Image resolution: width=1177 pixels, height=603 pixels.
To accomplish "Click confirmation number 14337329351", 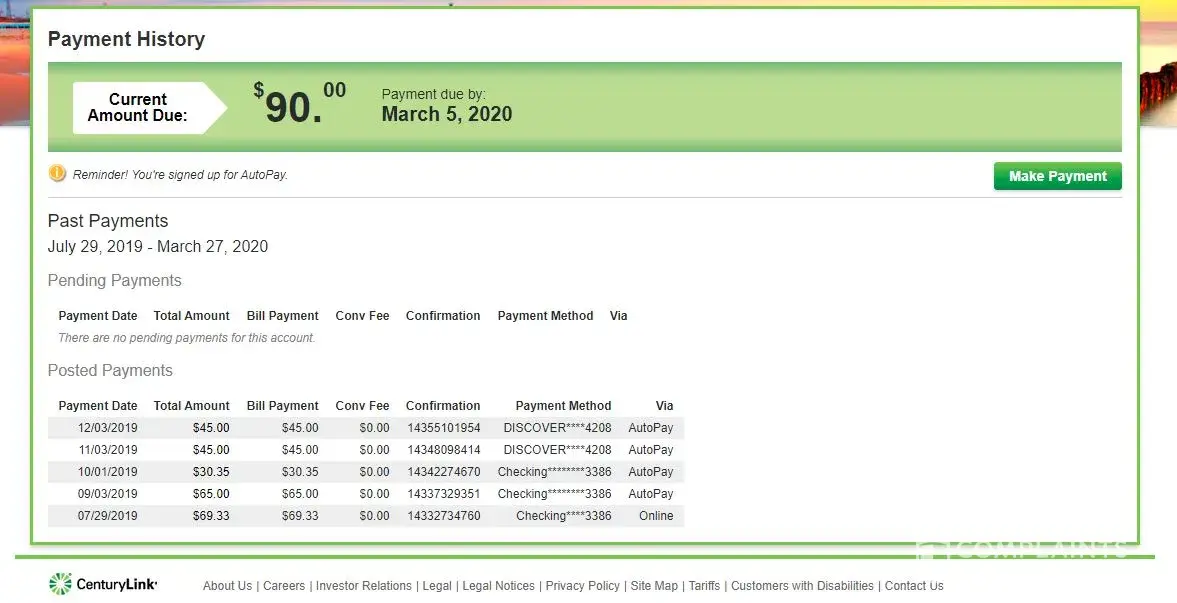I will click(x=444, y=493).
